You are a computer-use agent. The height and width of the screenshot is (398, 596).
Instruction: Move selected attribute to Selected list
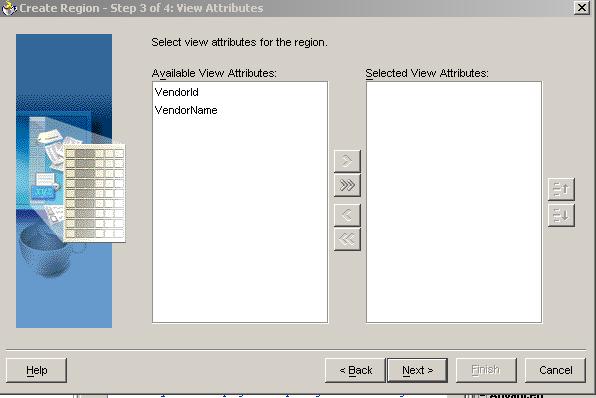(x=347, y=161)
